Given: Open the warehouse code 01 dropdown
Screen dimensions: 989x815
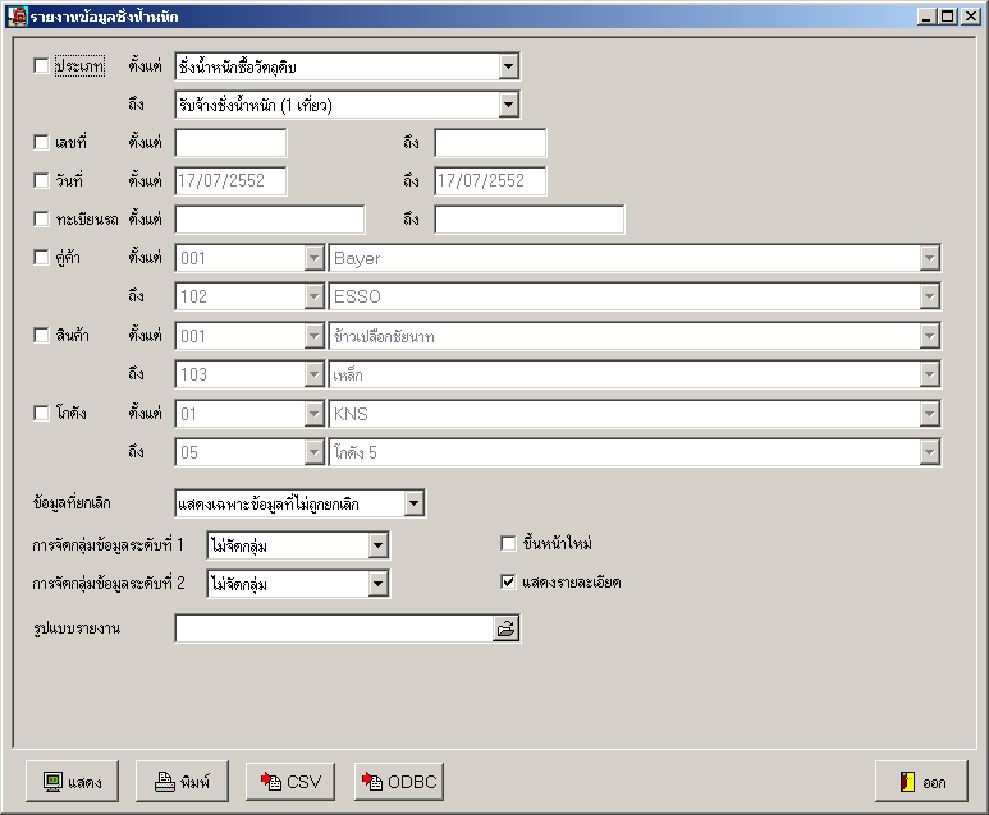Looking at the screenshot, I should [314, 414].
